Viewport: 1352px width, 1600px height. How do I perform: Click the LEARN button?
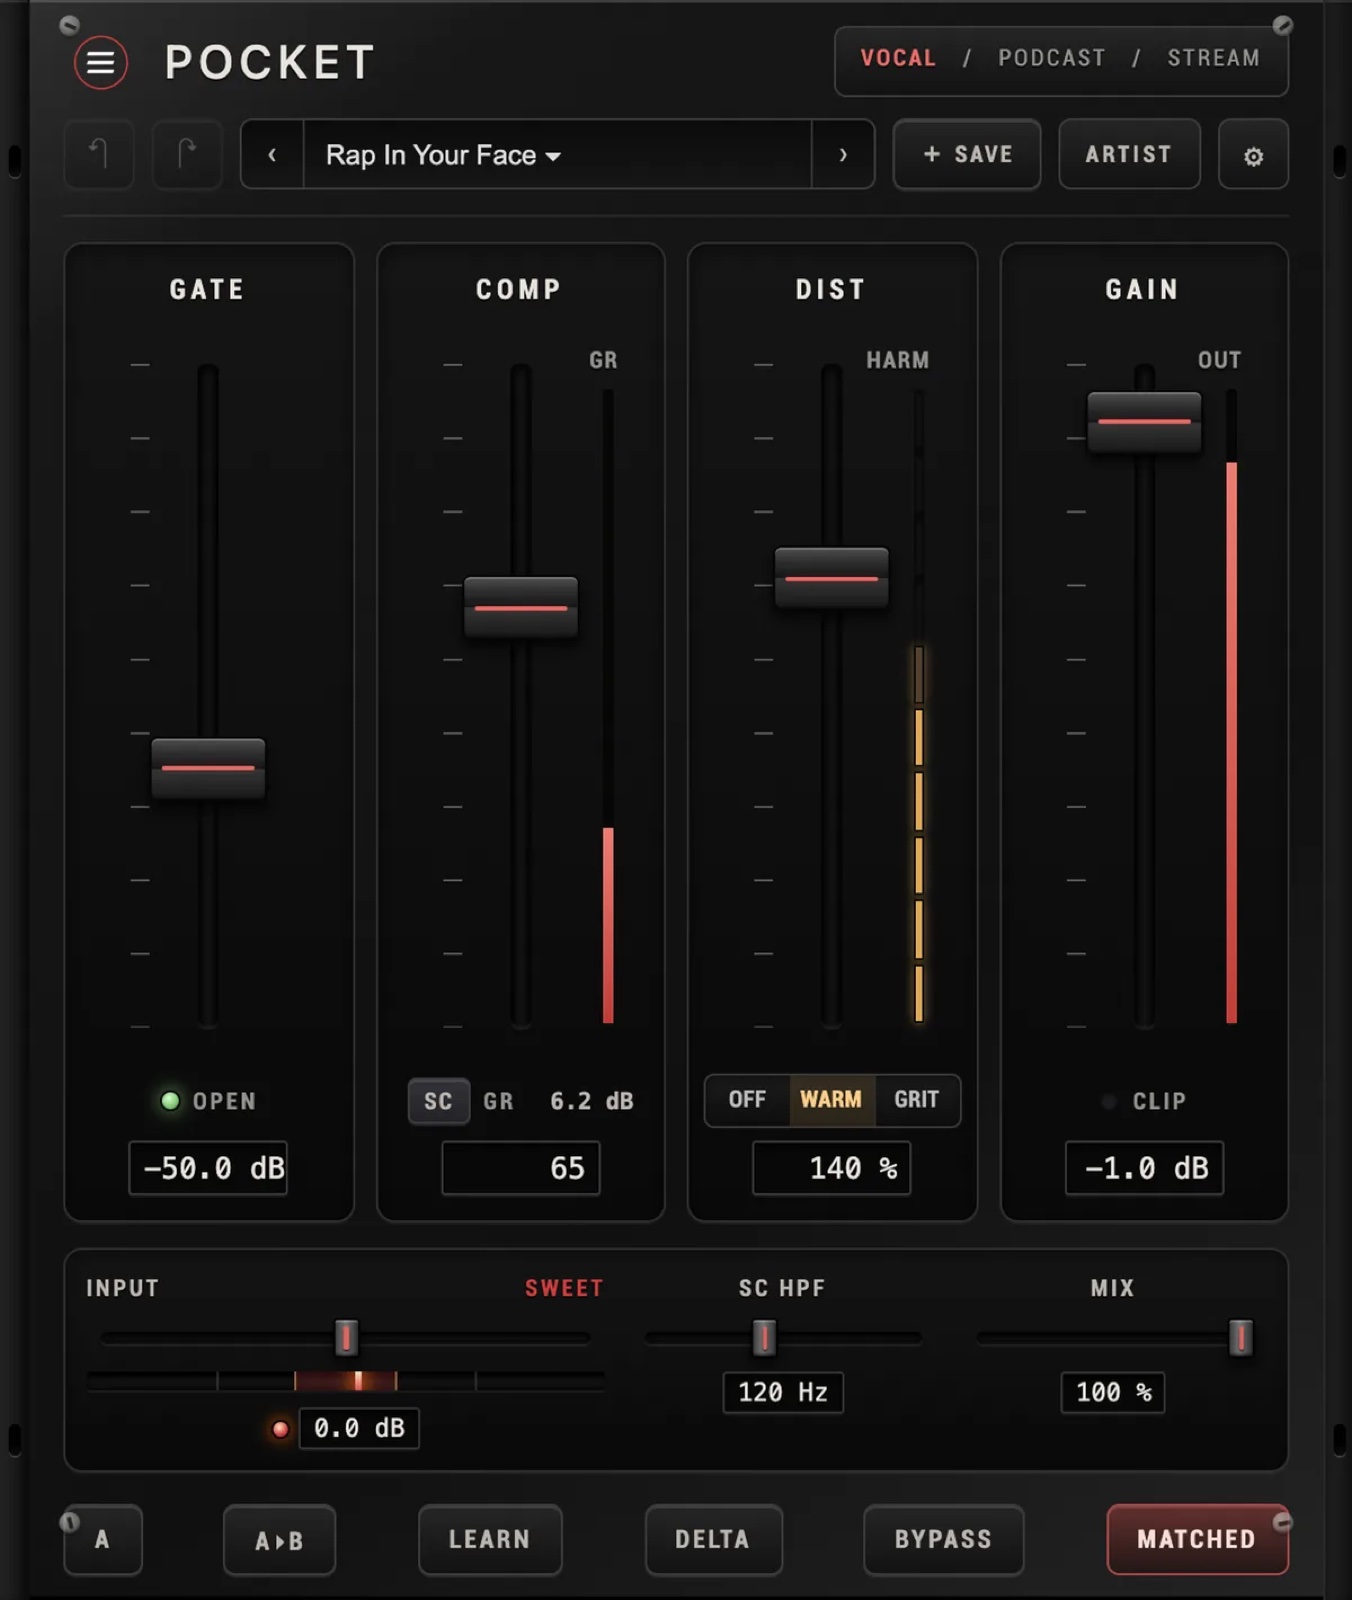point(490,1539)
